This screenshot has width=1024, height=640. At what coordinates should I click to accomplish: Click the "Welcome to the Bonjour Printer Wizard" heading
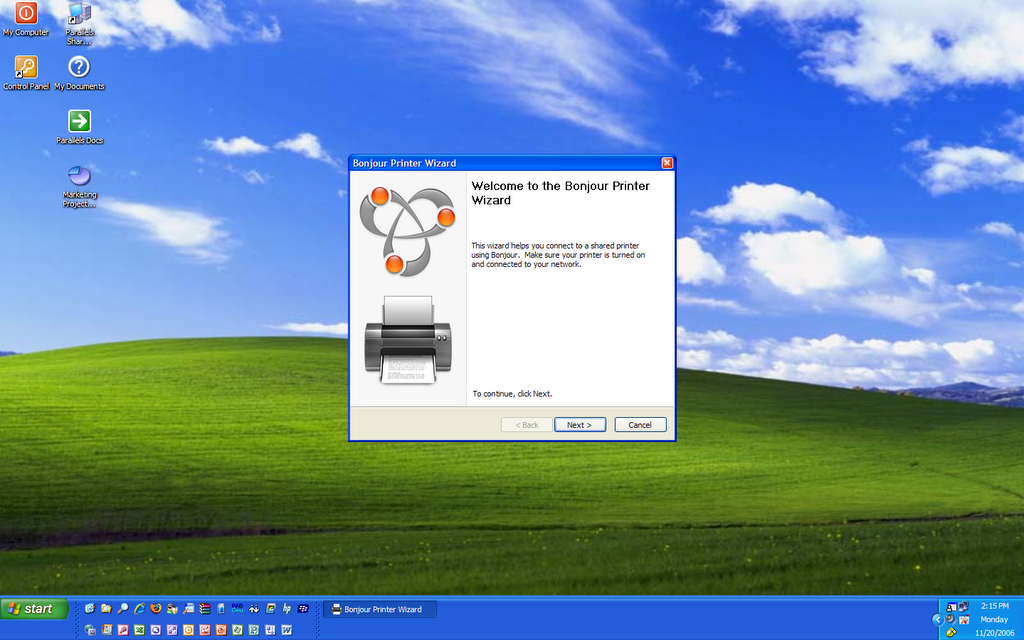tap(560, 193)
